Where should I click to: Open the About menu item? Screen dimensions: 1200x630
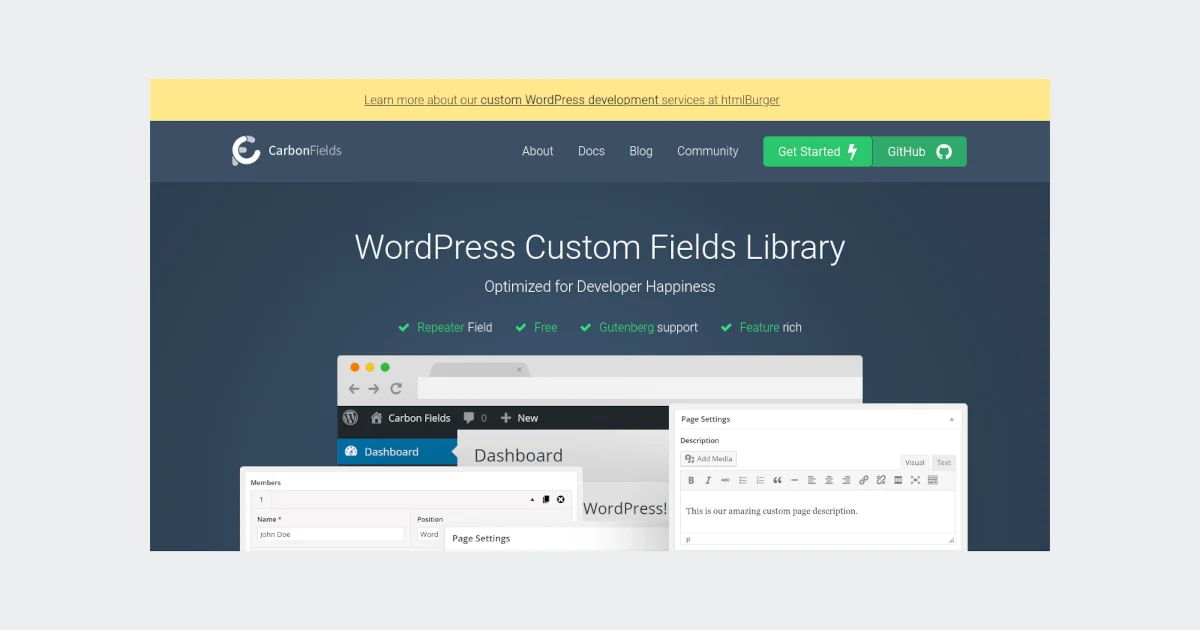point(537,152)
